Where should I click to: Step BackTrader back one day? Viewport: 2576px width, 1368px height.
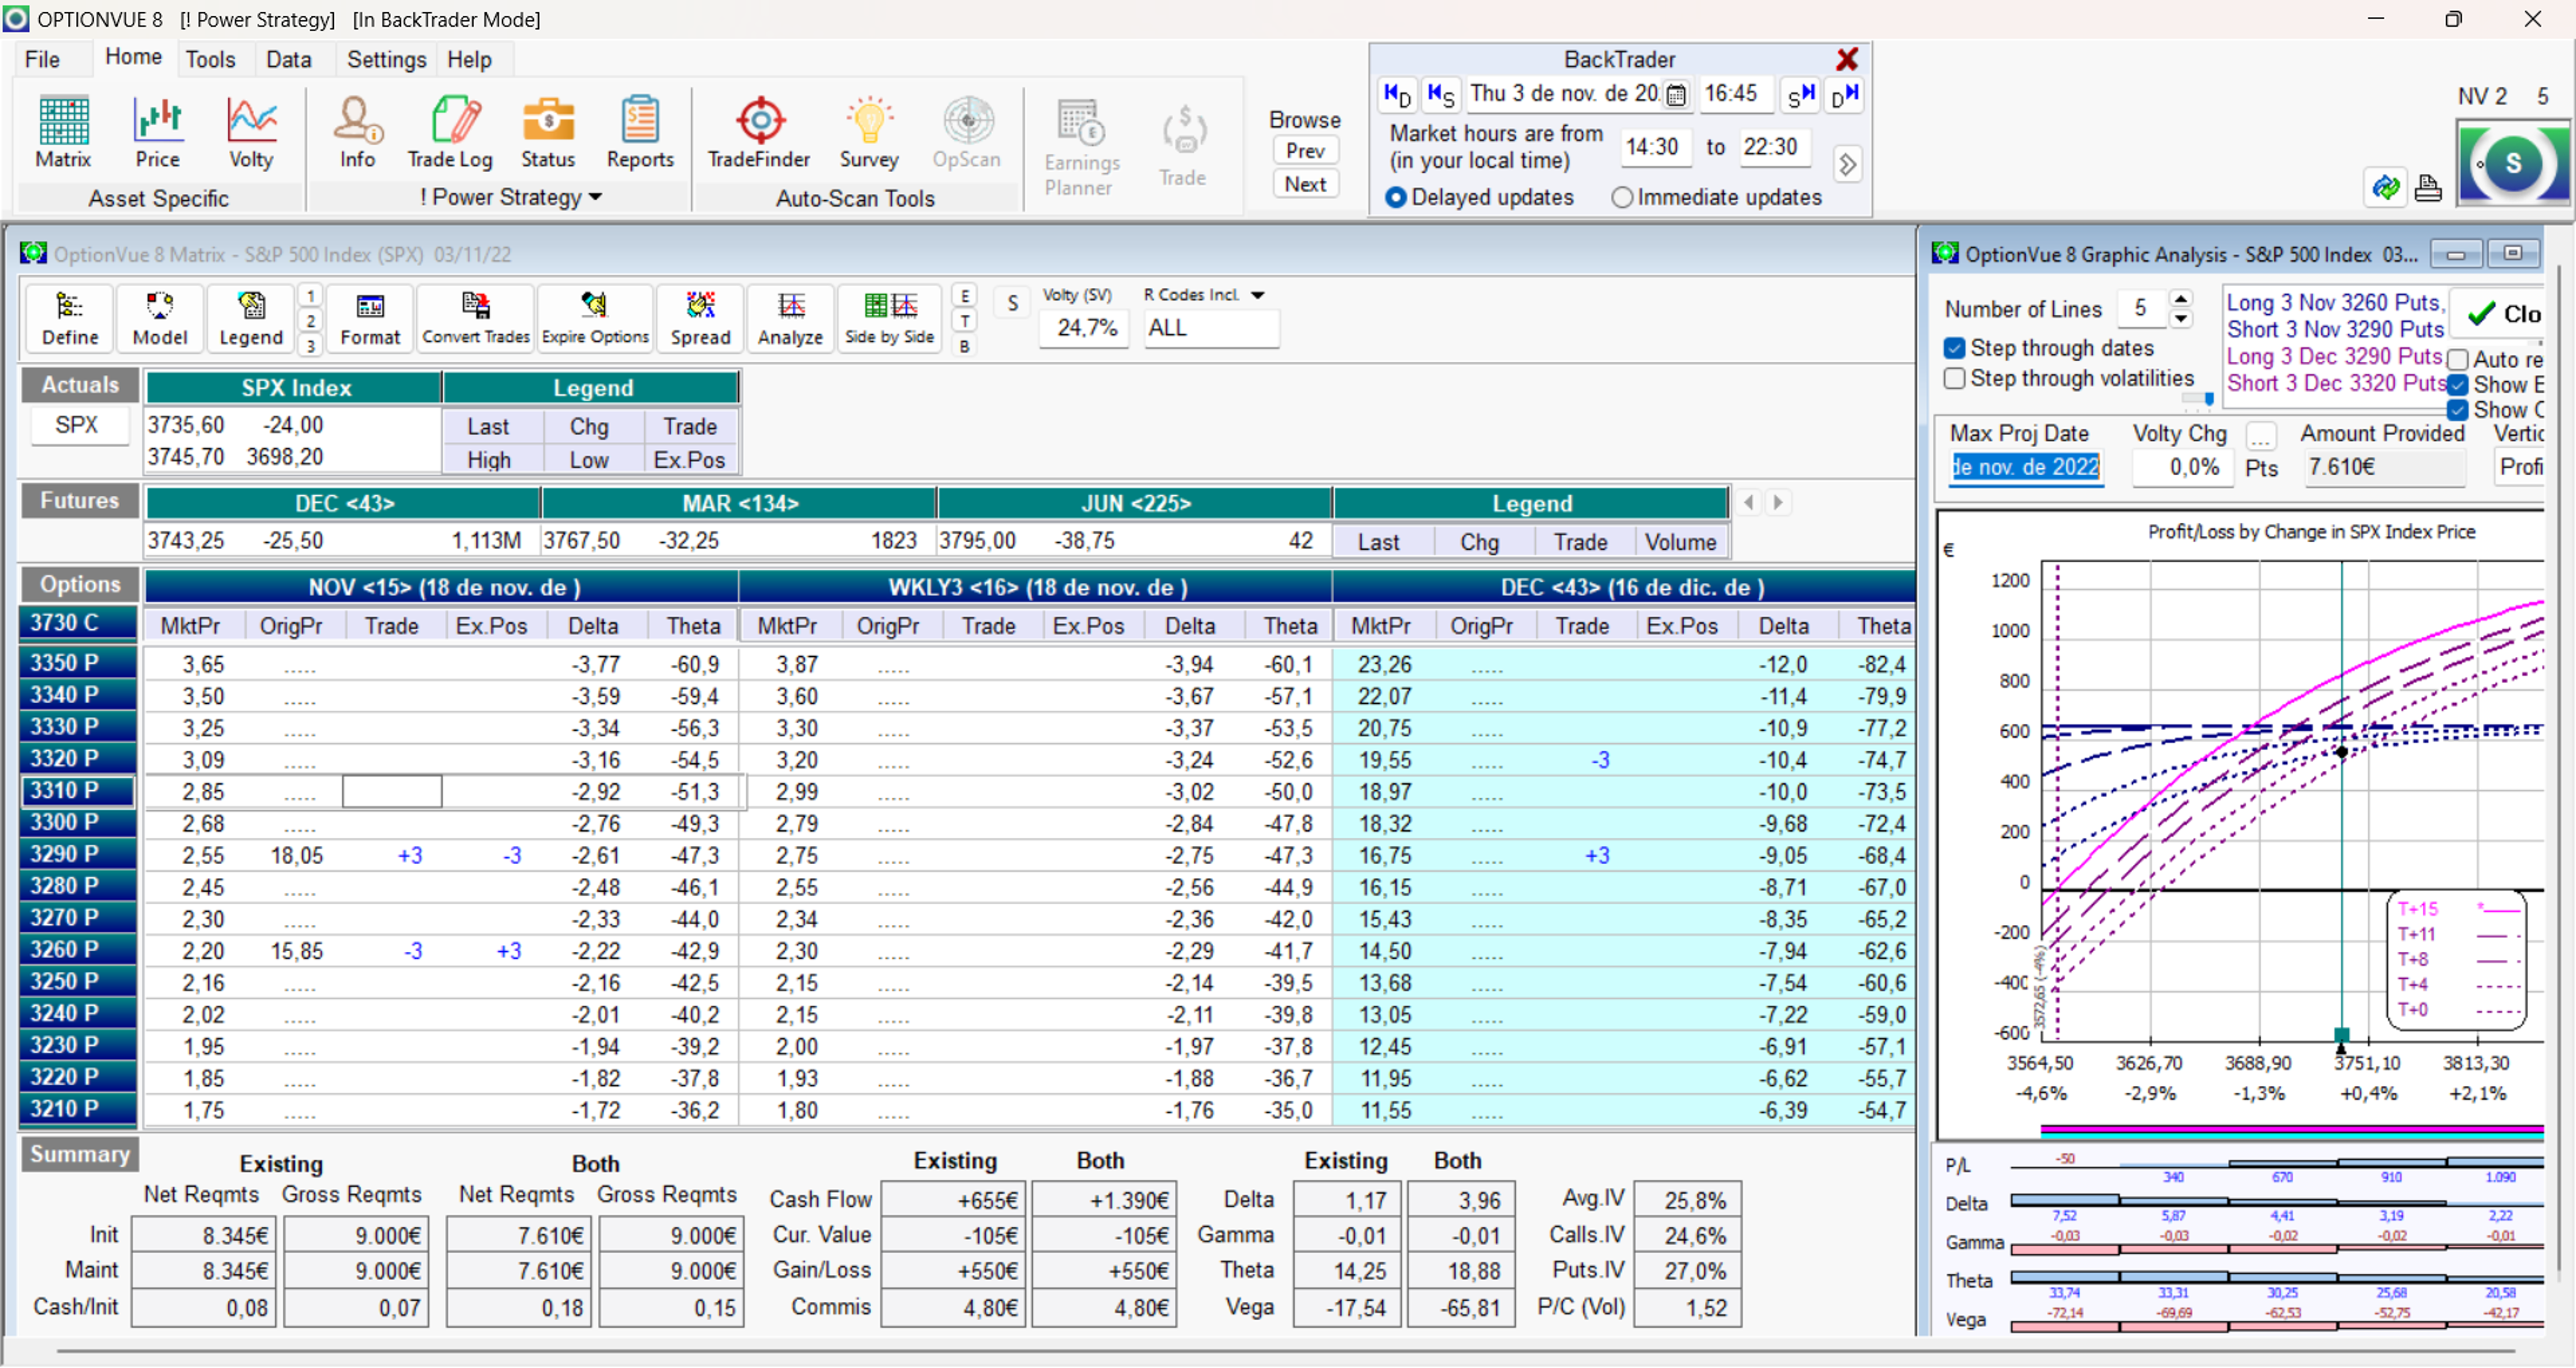click(1397, 95)
